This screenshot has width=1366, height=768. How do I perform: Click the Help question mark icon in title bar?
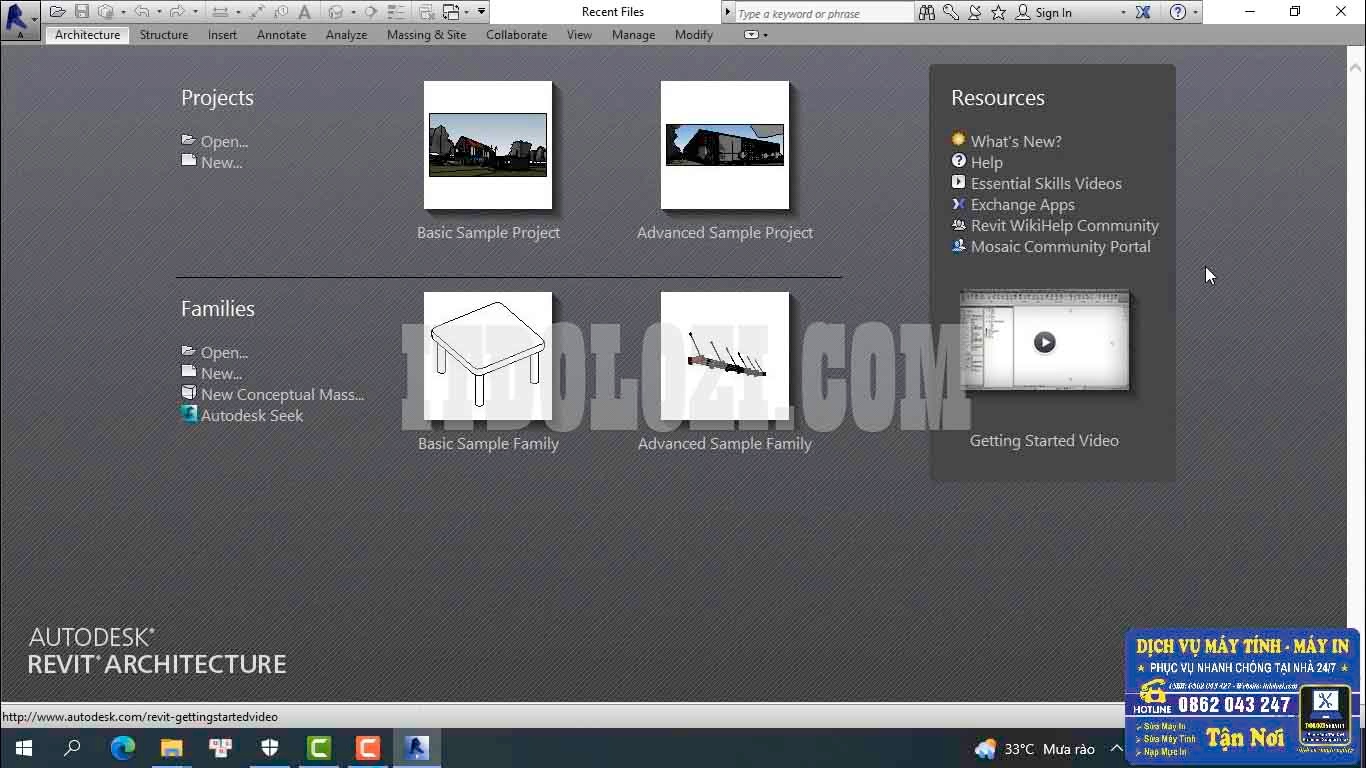[1178, 13]
